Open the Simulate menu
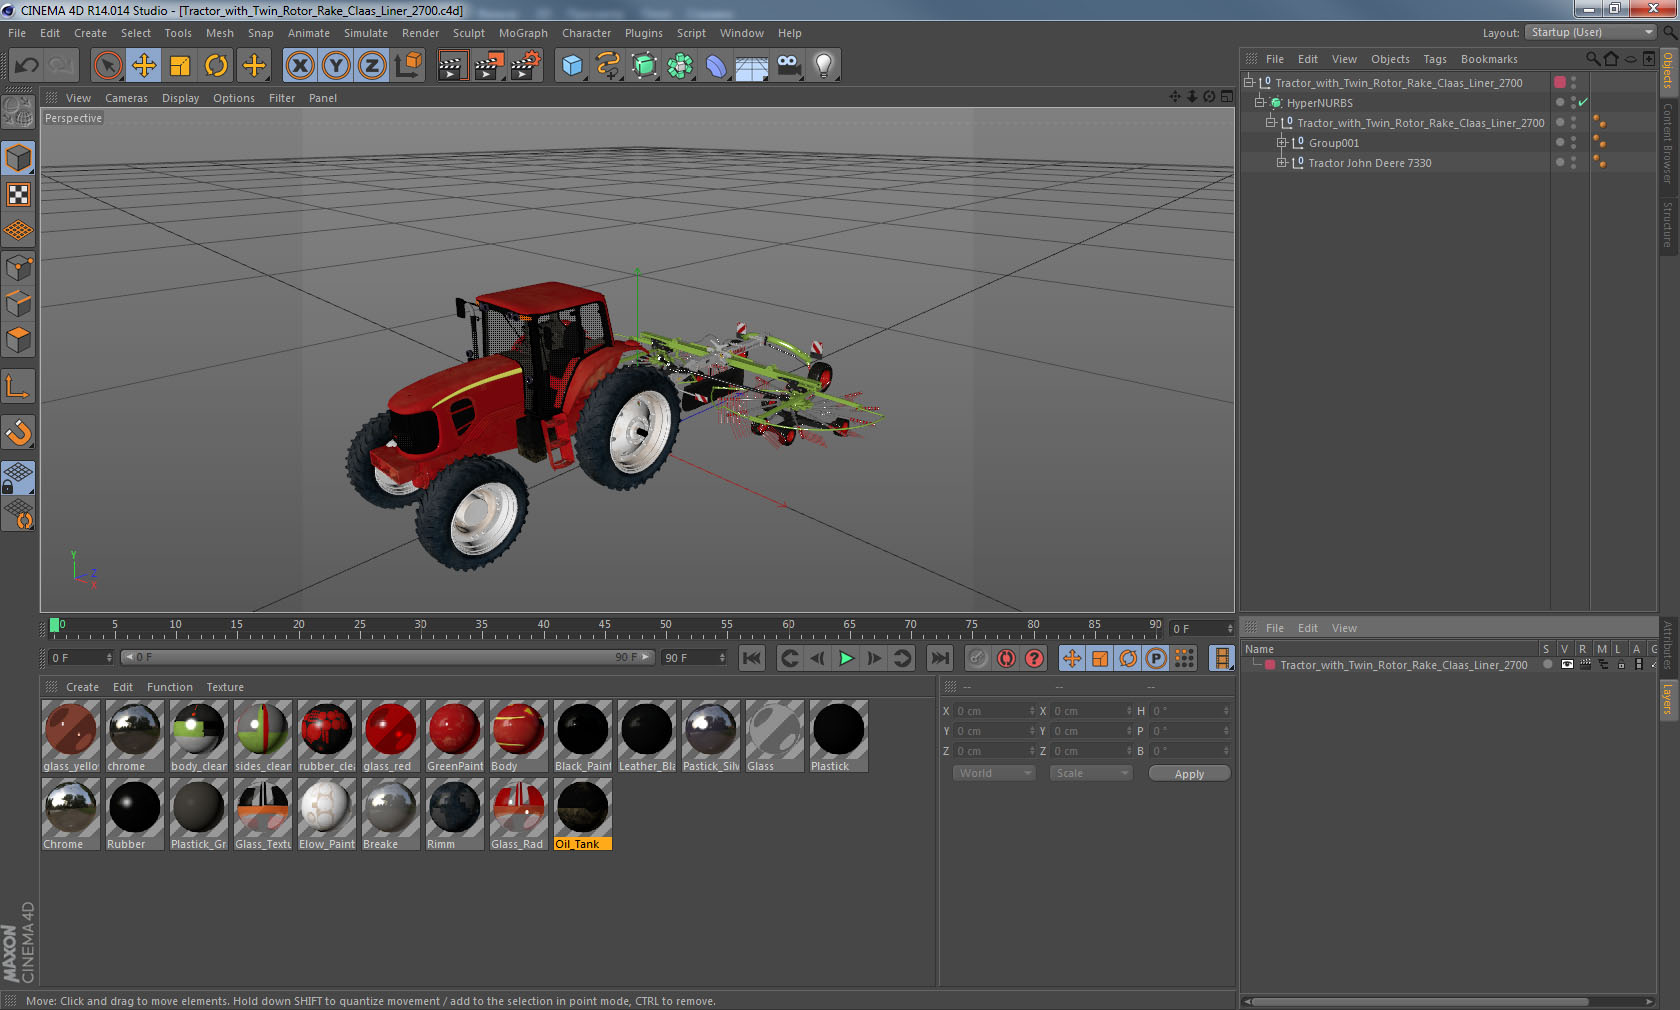Viewport: 1680px width, 1010px height. (366, 33)
